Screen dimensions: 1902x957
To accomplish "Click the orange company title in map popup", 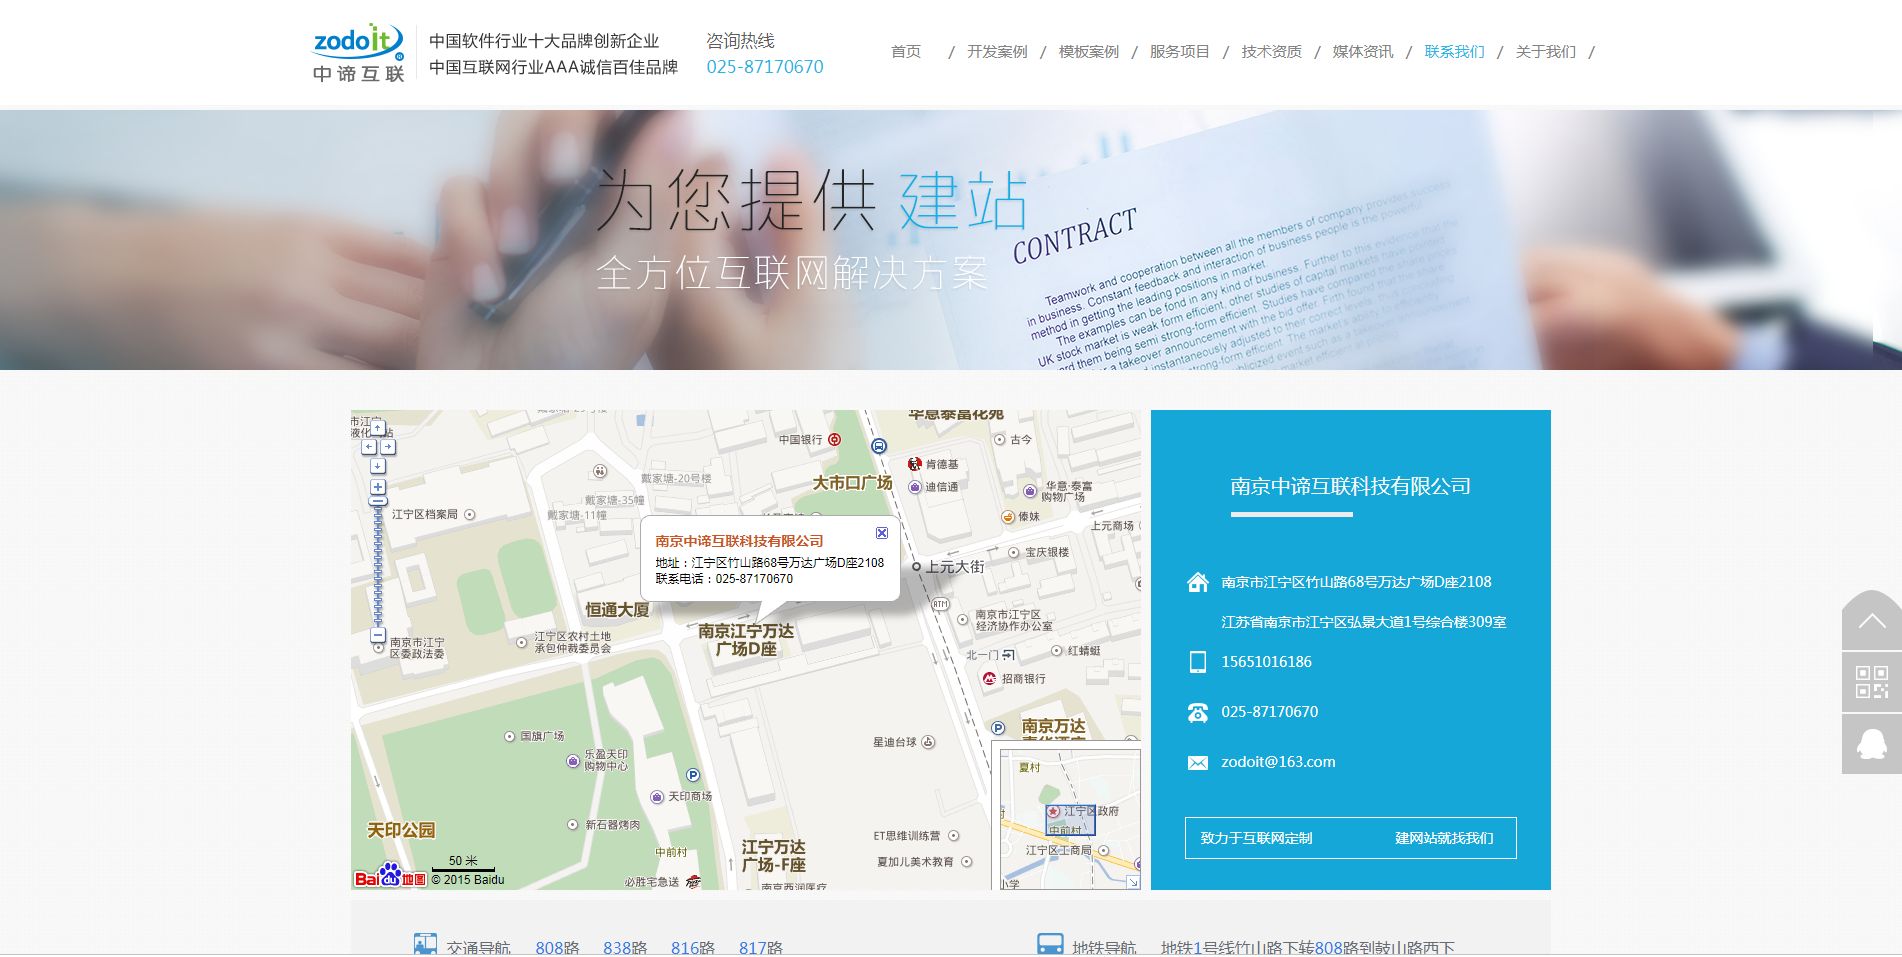I will pos(739,541).
